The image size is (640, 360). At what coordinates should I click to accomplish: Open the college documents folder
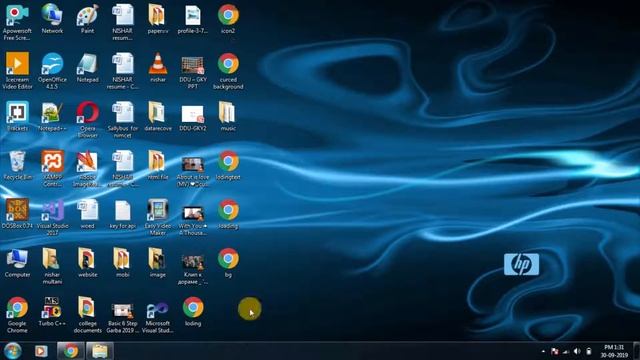[x=87, y=315]
